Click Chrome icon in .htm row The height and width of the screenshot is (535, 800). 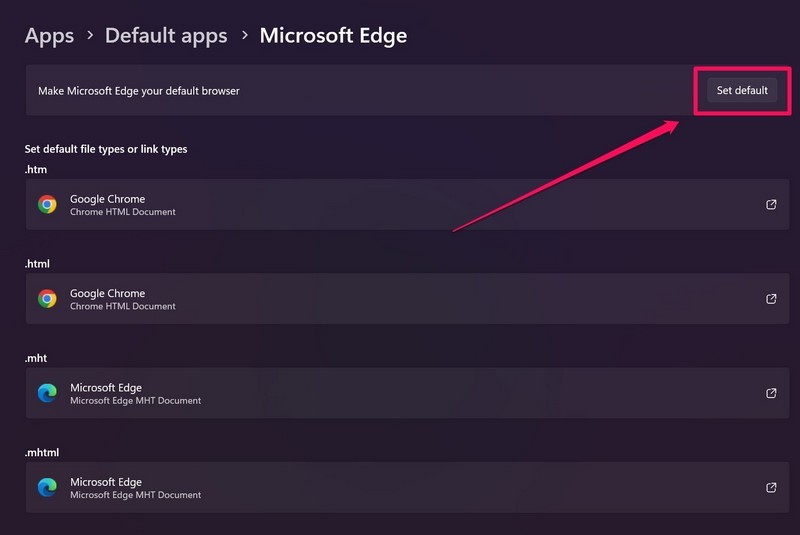(x=47, y=205)
